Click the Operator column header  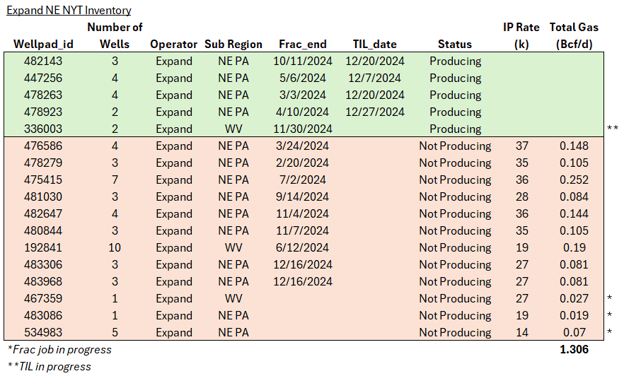[x=174, y=44]
